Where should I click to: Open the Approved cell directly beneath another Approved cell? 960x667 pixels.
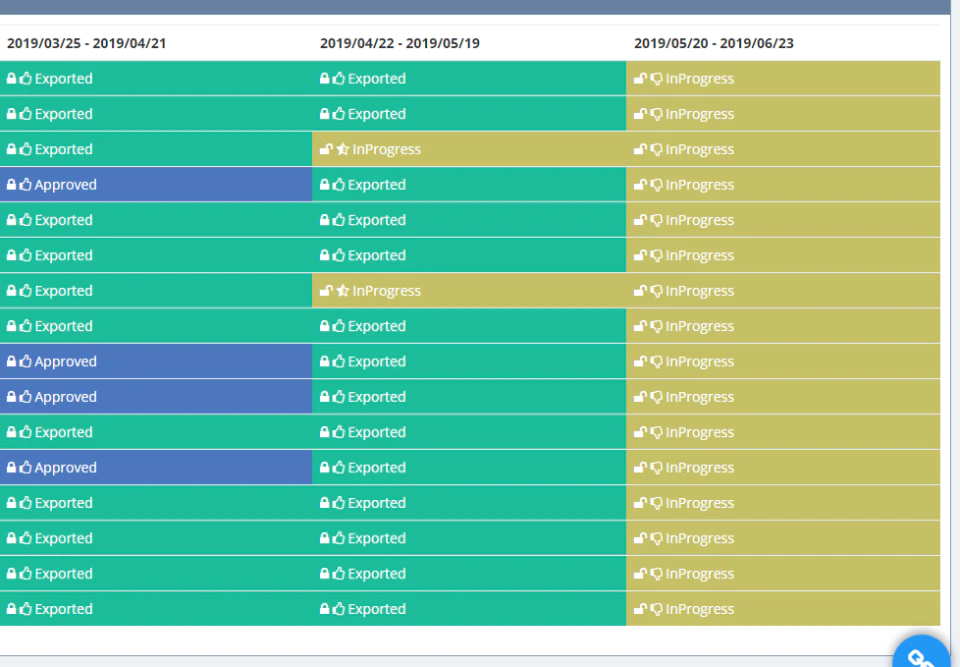pos(156,397)
